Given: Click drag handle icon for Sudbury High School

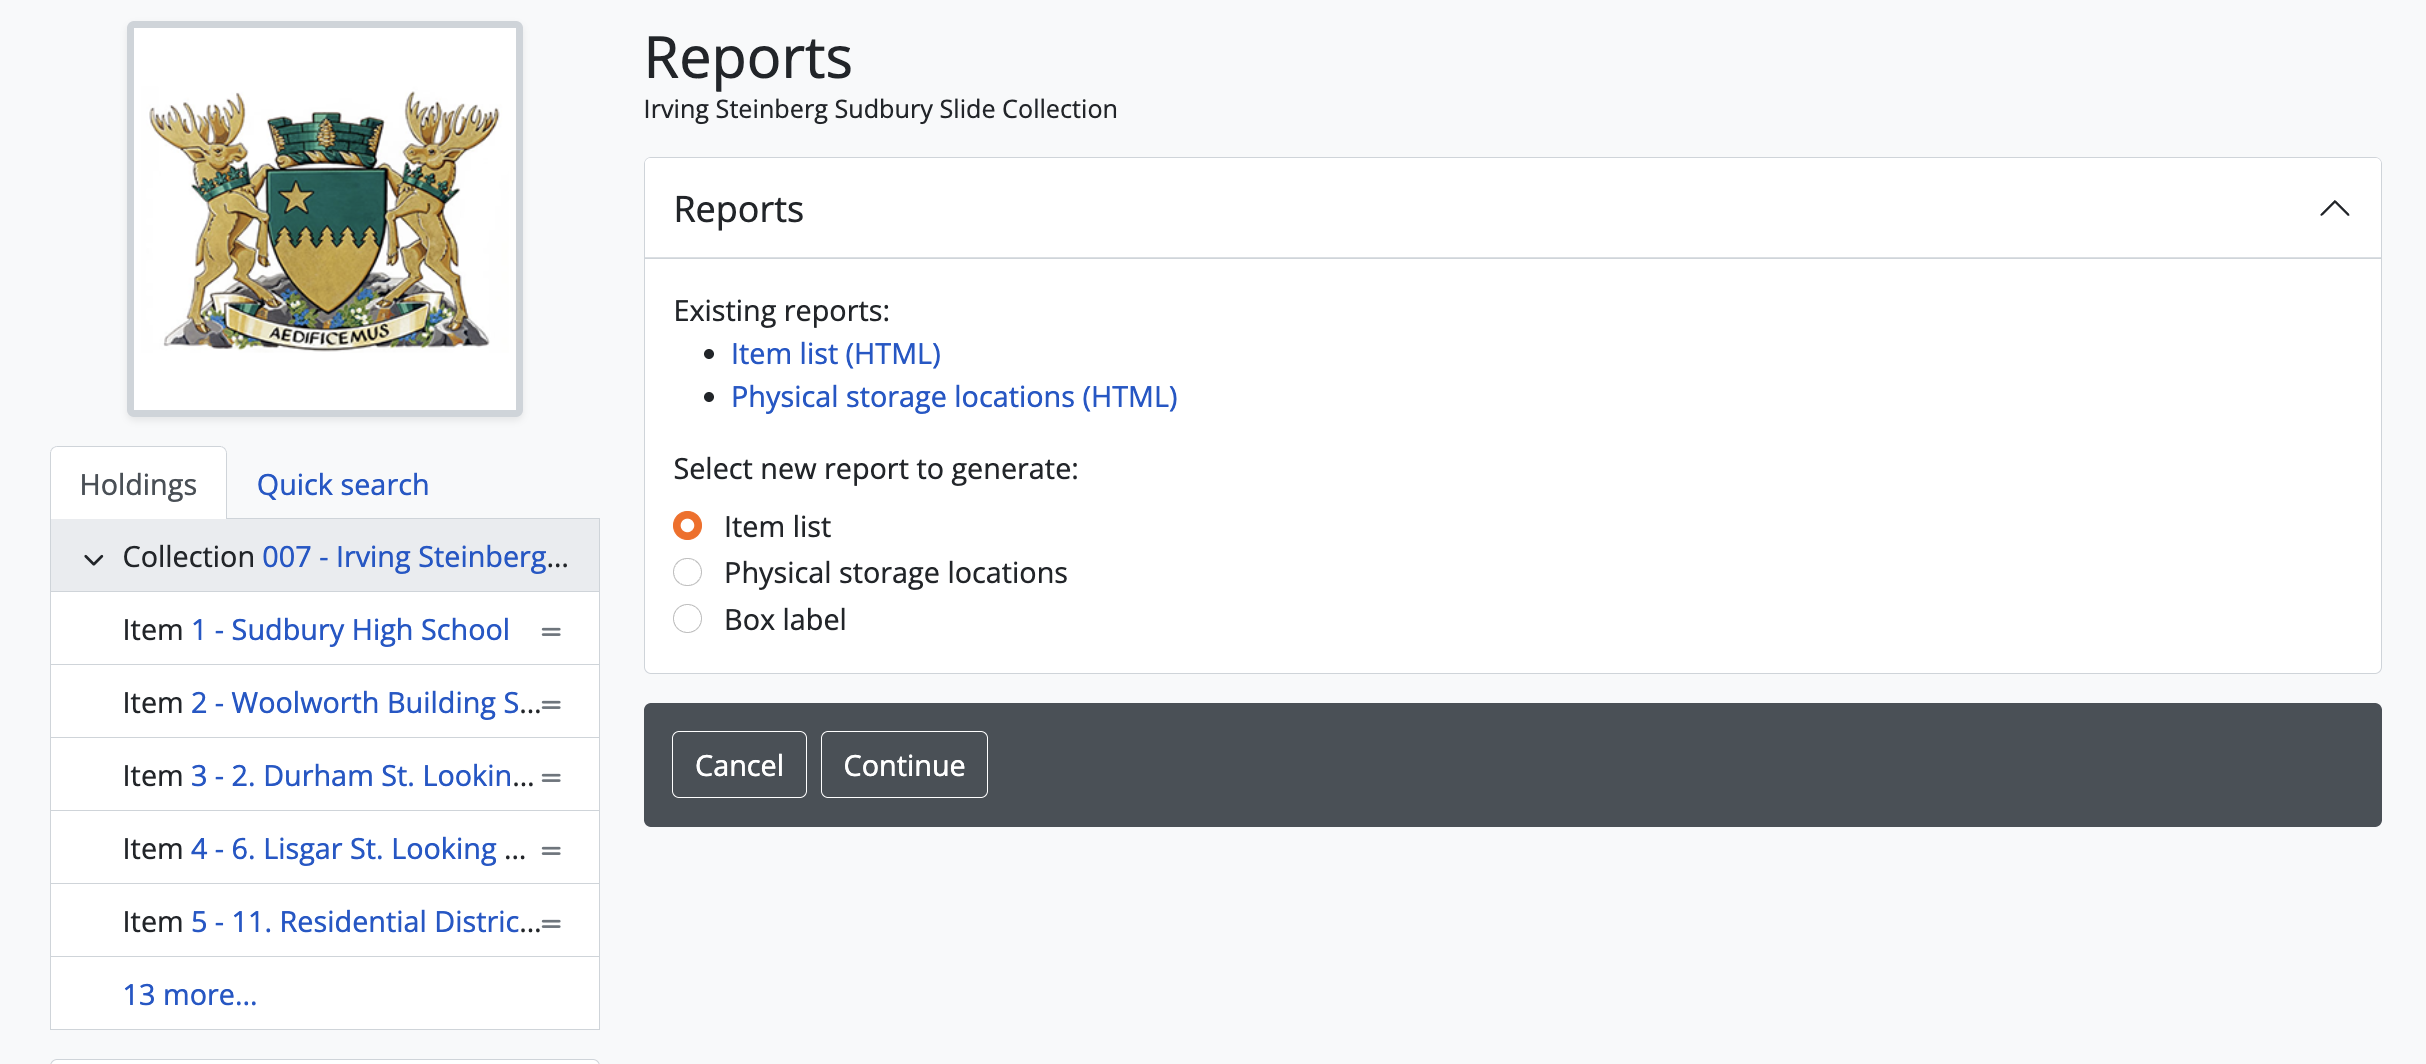Looking at the screenshot, I should pyautogui.click(x=550, y=631).
